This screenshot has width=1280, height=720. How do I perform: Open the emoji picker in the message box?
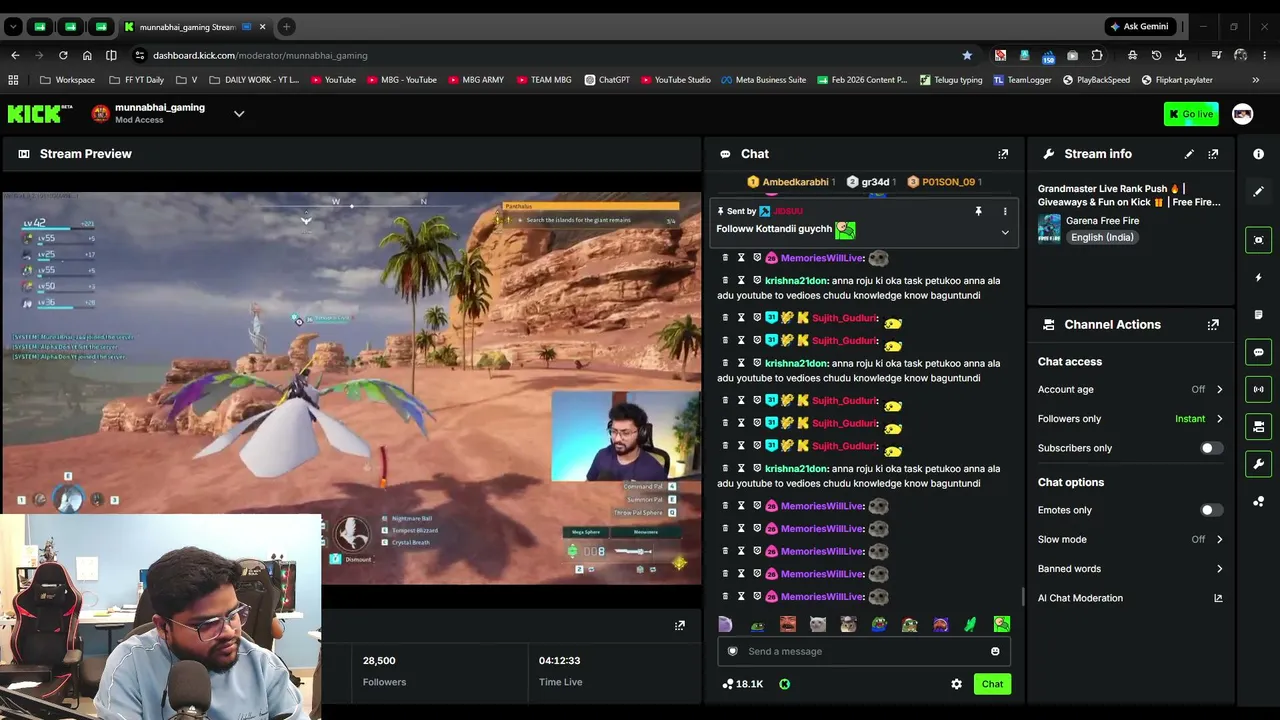995,652
